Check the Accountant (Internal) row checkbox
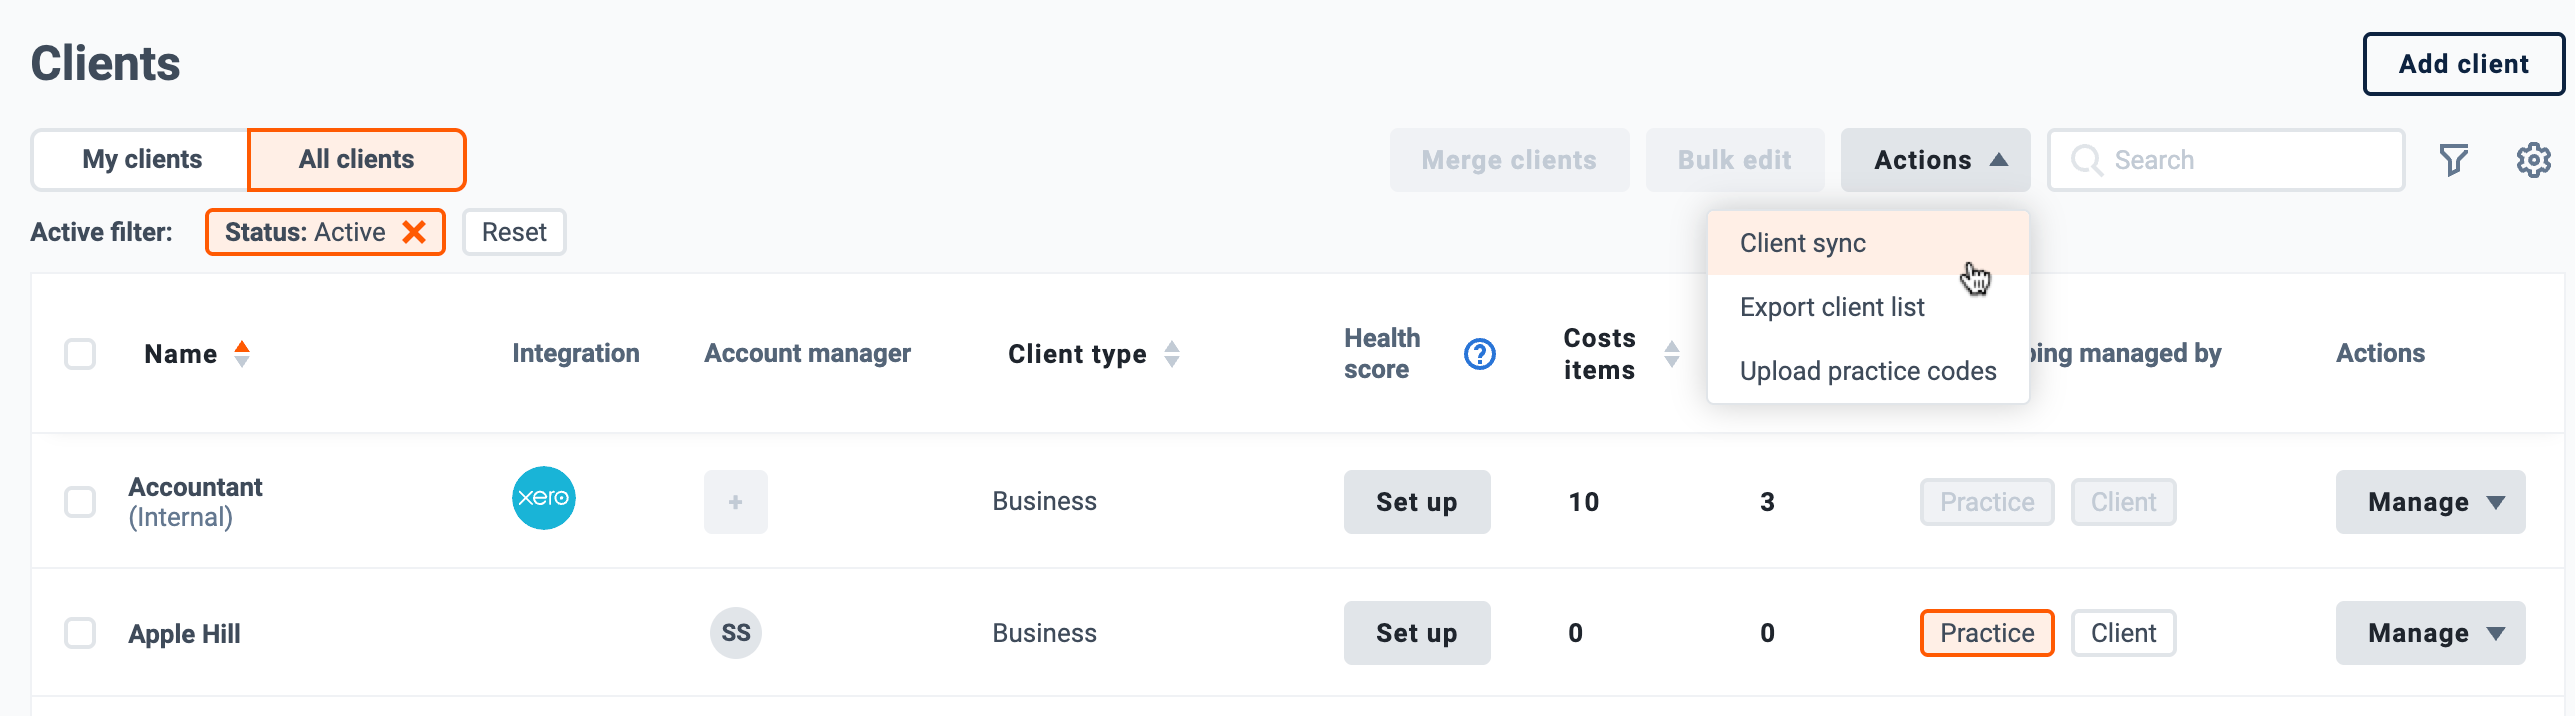This screenshot has height=716, width=2575. [x=80, y=502]
